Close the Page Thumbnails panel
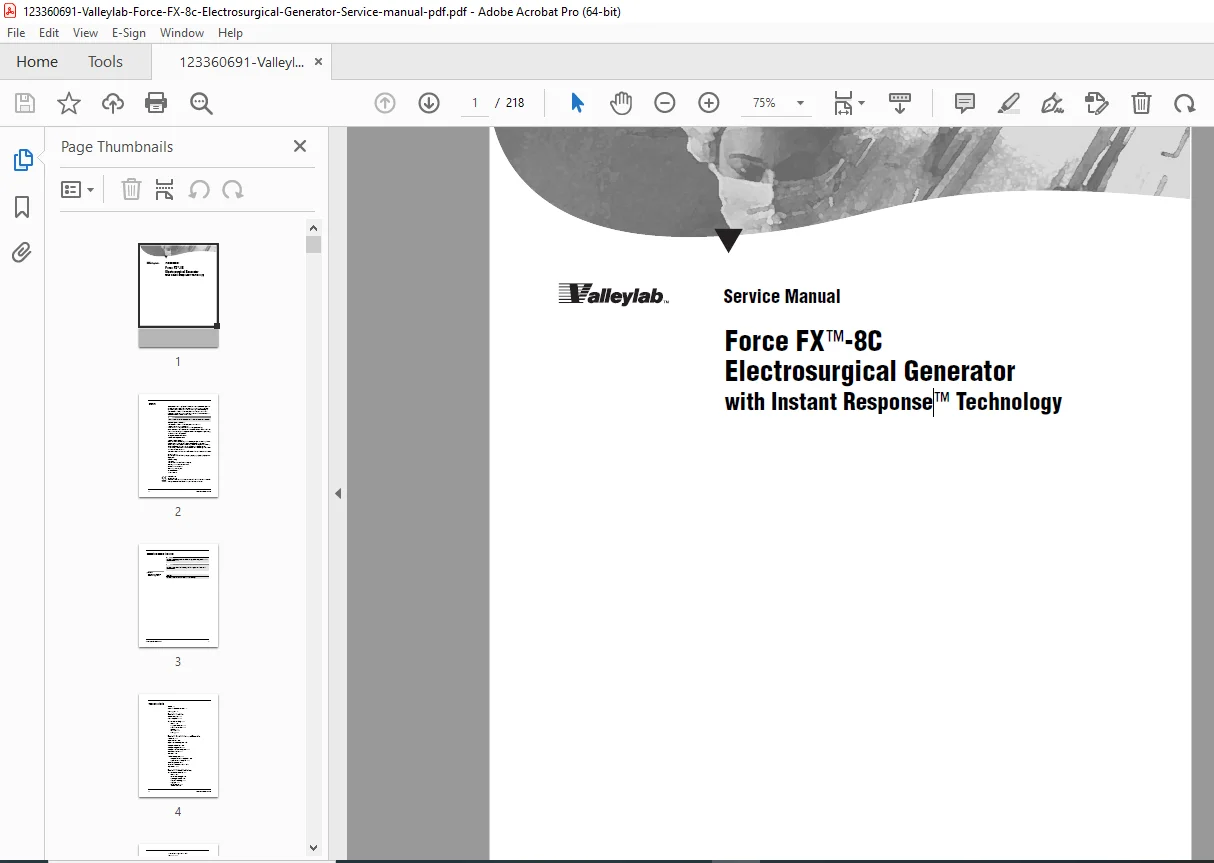The image size is (1214, 863). (x=299, y=146)
